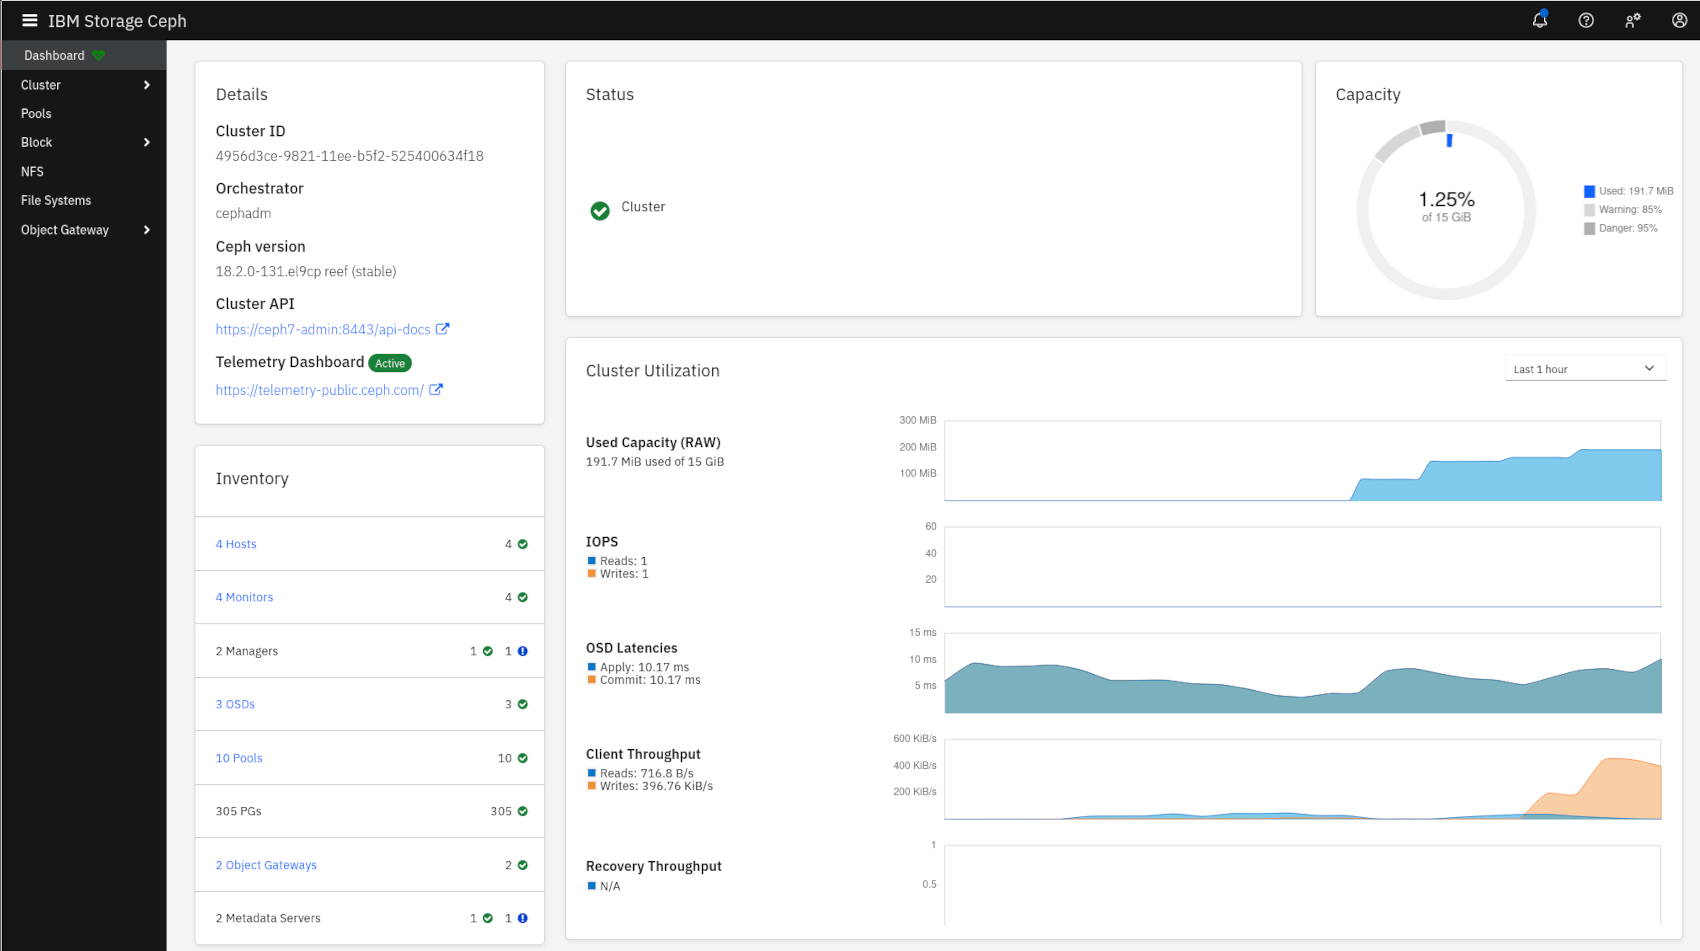Image resolution: width=1700 pixels, height=951 pixels.
Task: Click the Client Throughput Writes legend swatch
Action: pos(591,786)
